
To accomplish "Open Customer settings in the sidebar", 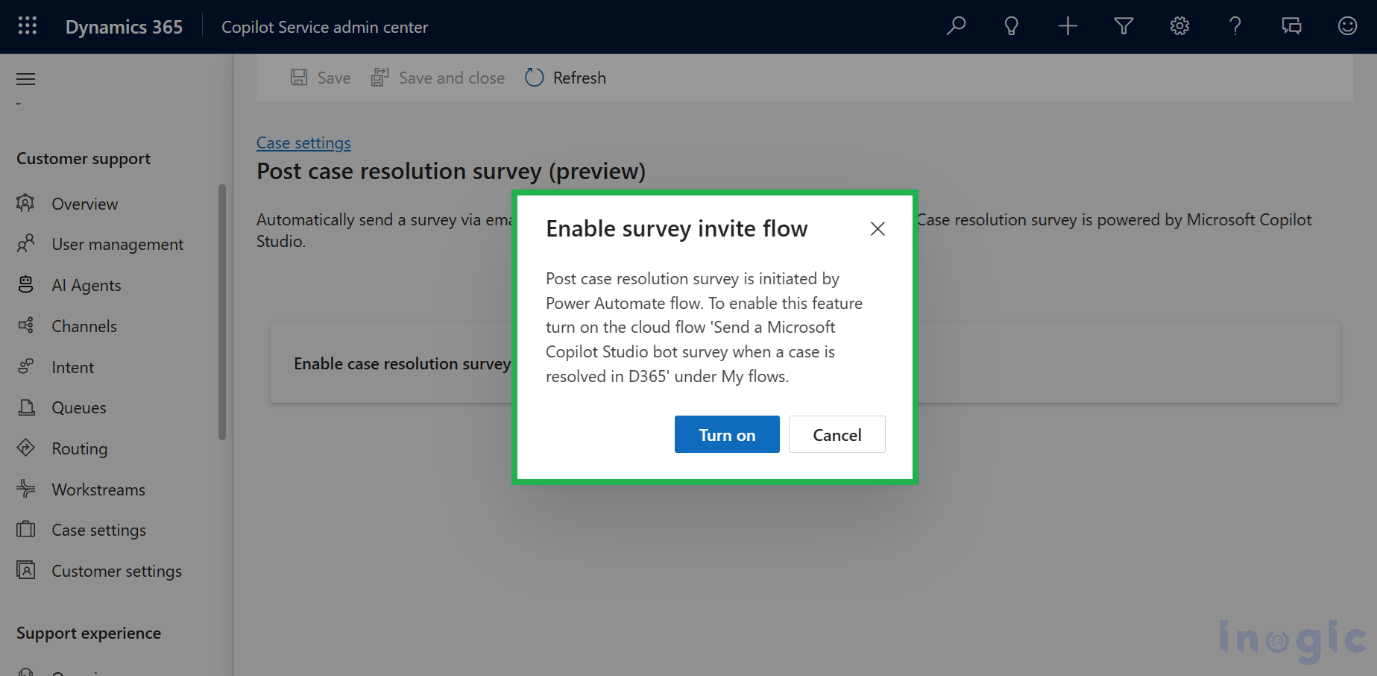I will click(116, 572).
